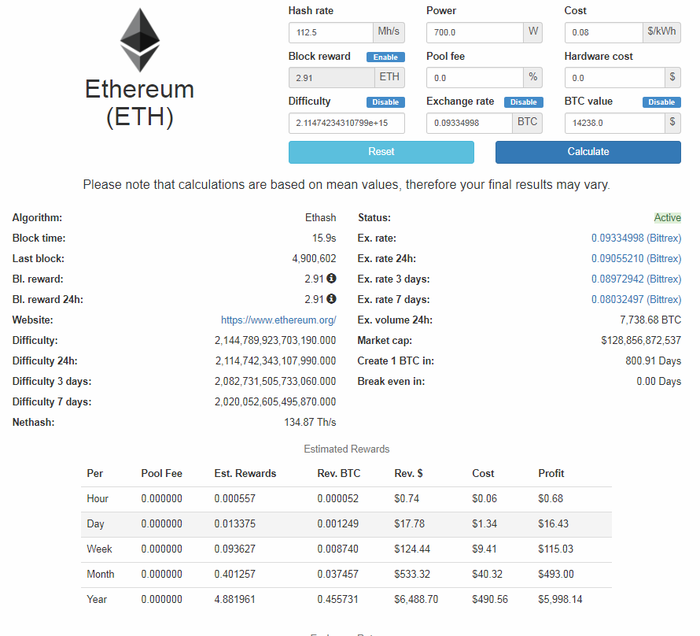This screenshot has height=636, width=700.
Task: Click the Profit column header
Action: coord(551,474)
